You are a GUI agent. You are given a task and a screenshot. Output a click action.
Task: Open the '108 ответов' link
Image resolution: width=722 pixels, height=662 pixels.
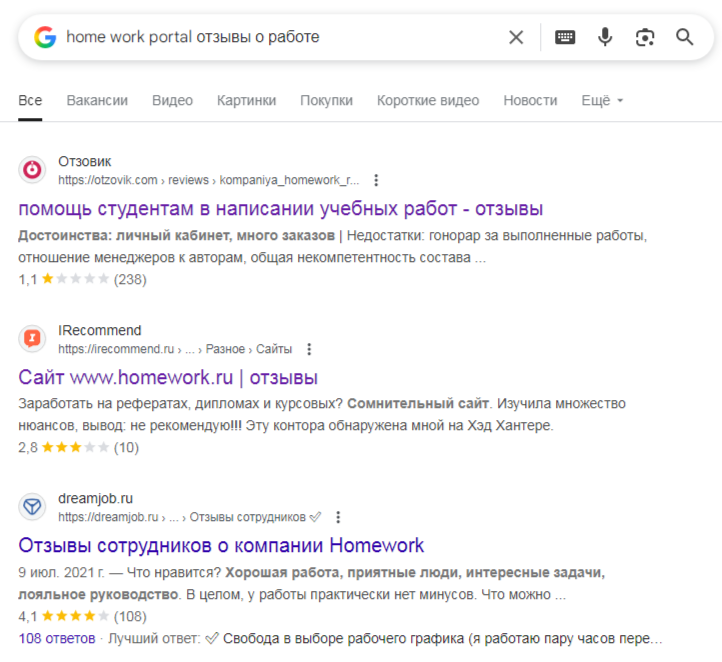click(x=57, y=638)
